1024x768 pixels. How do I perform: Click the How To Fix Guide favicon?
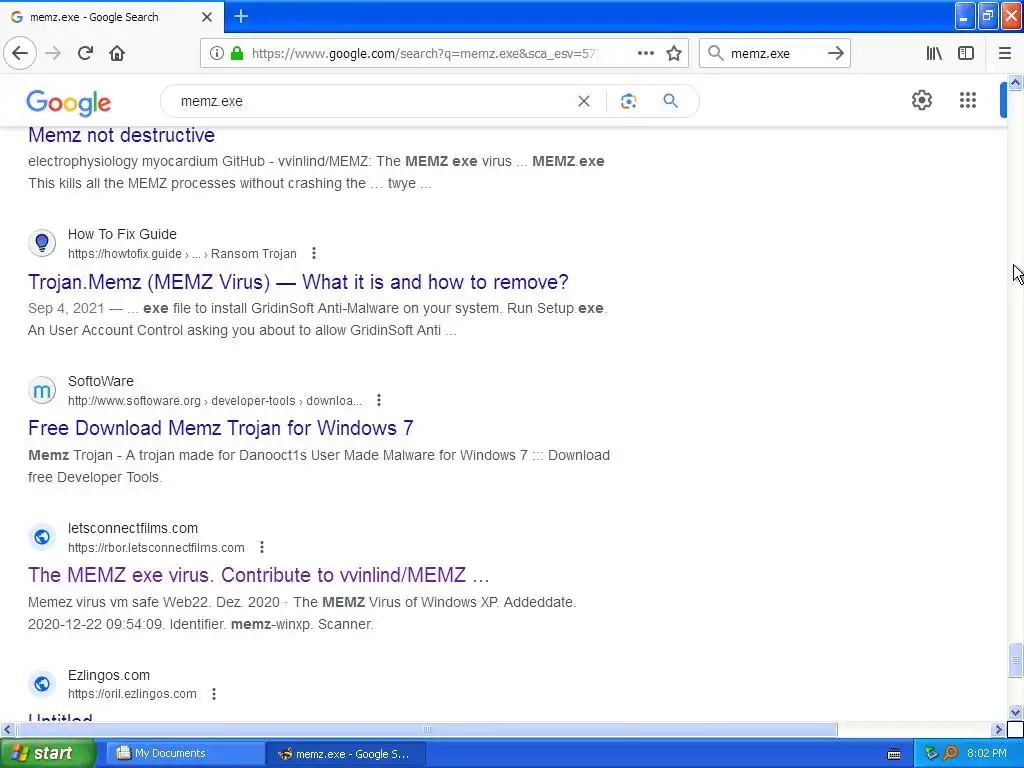42,243
